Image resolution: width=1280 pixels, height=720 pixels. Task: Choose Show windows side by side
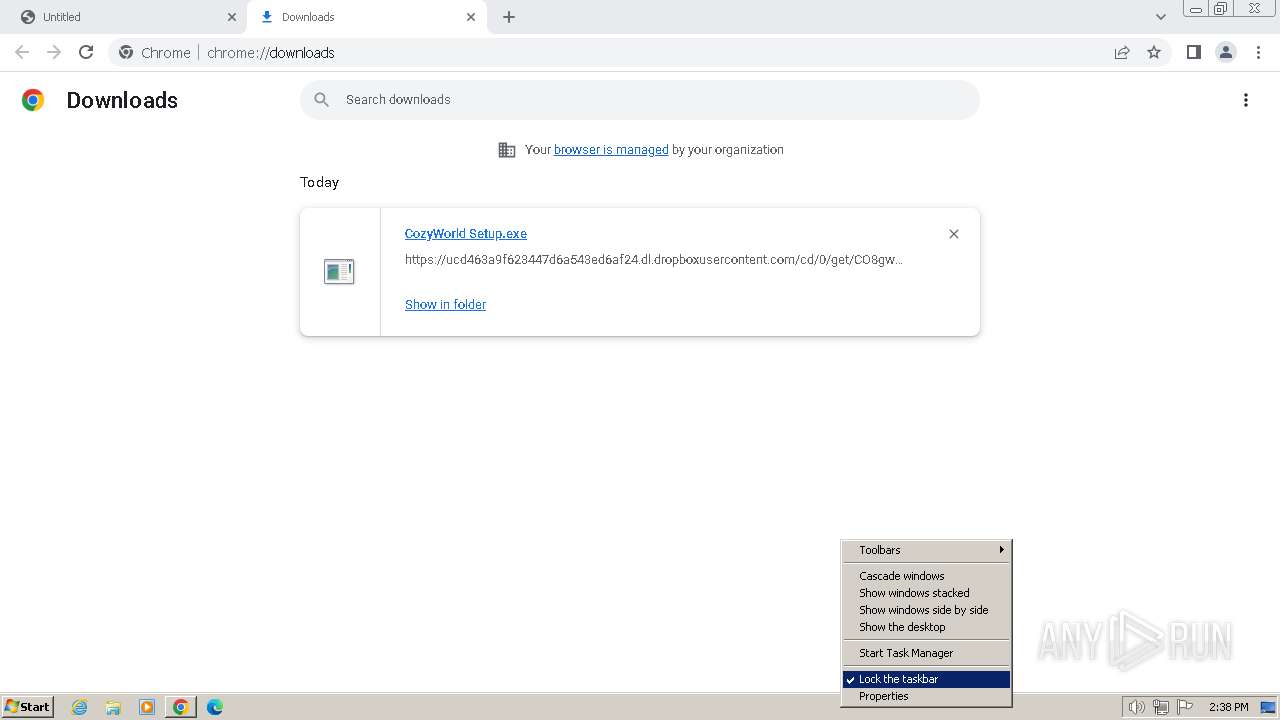[x=926, y=610]
